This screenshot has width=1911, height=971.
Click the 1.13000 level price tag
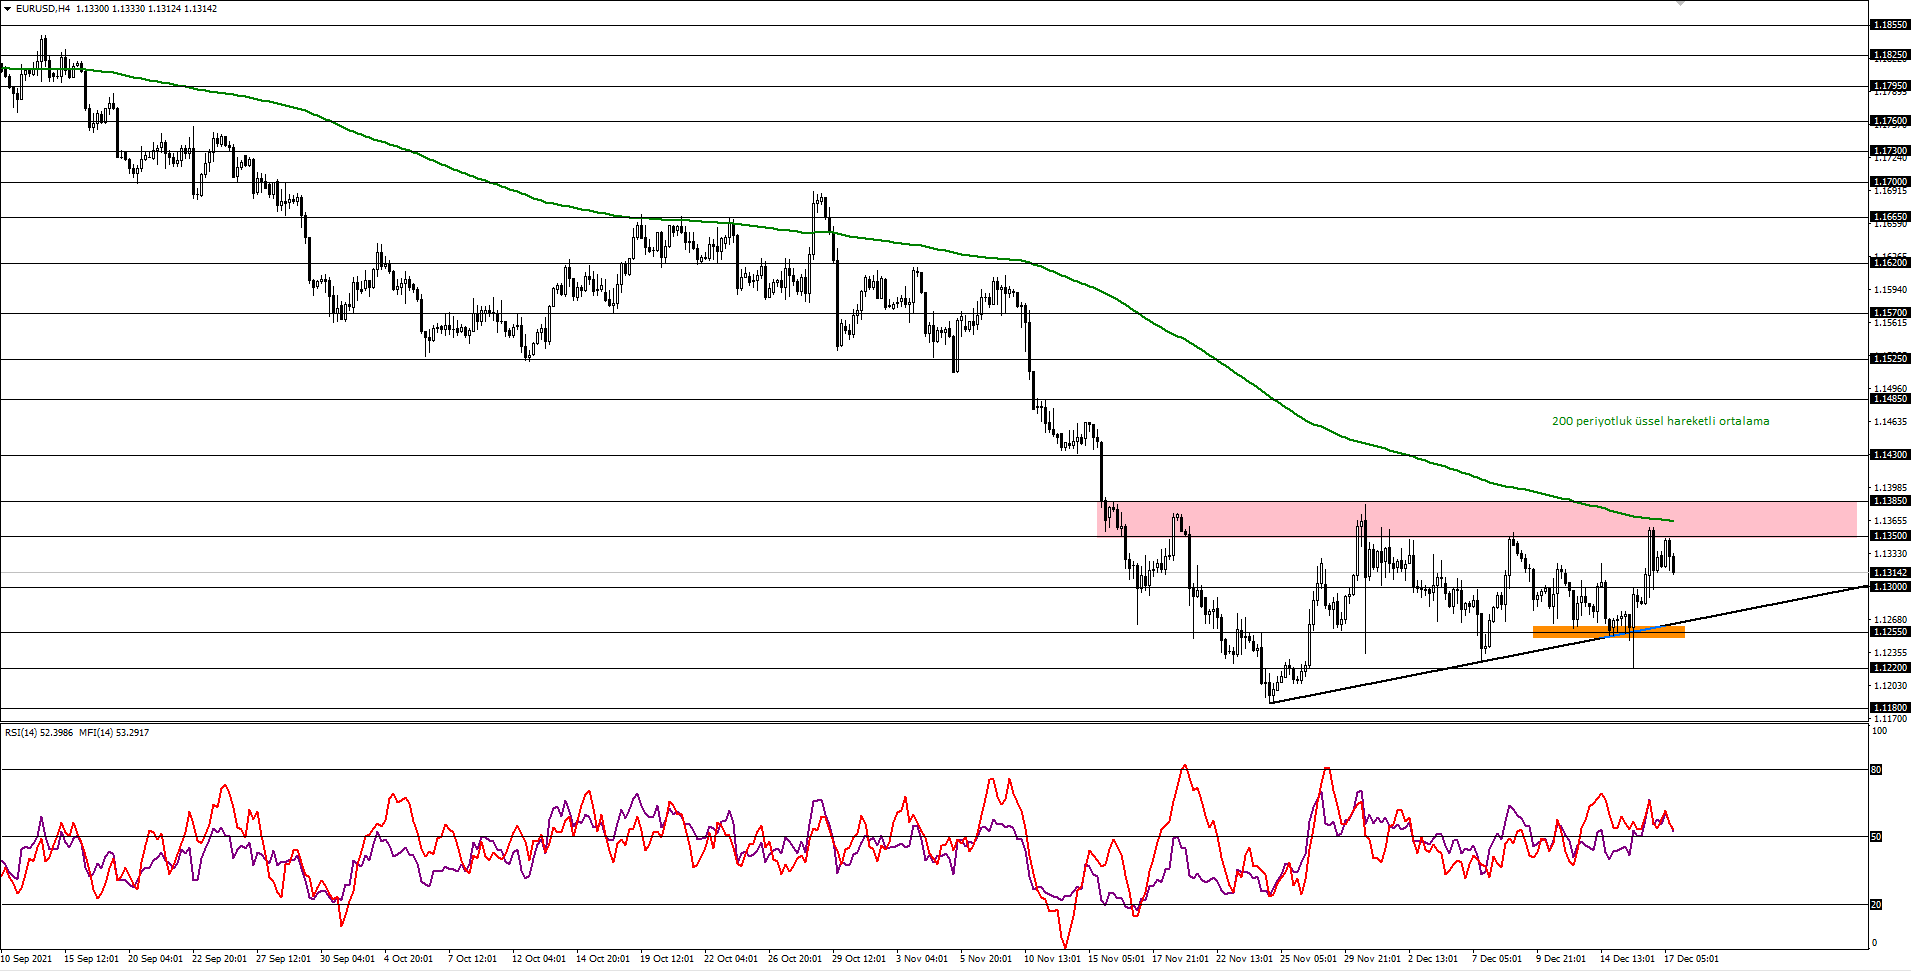click(1889, 587)
